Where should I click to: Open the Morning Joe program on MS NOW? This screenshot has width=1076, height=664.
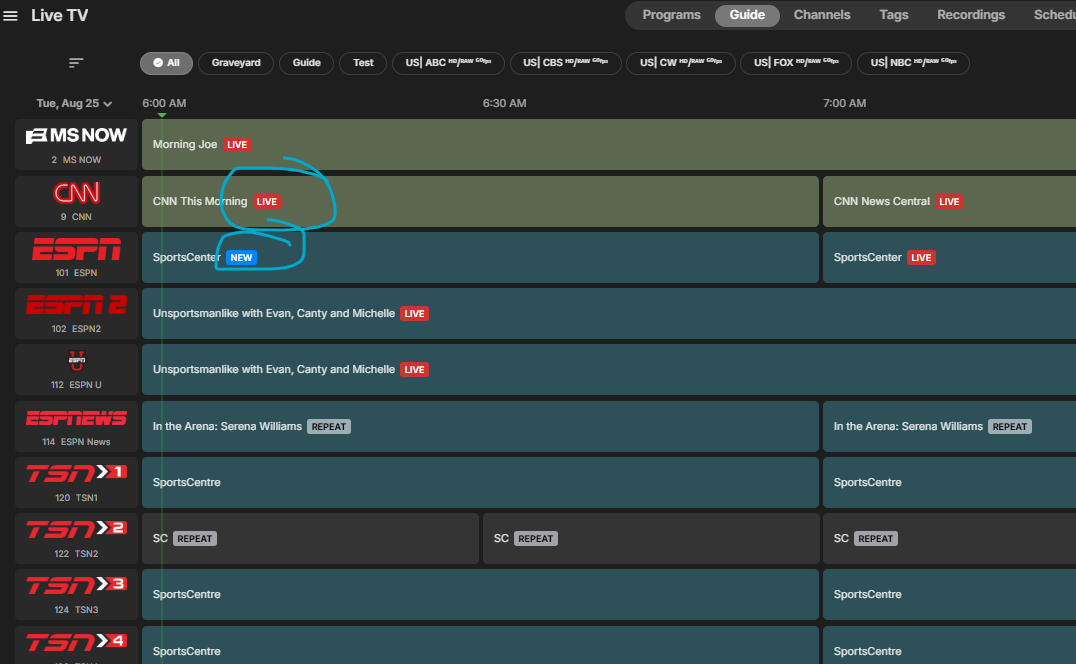point(609,144)
